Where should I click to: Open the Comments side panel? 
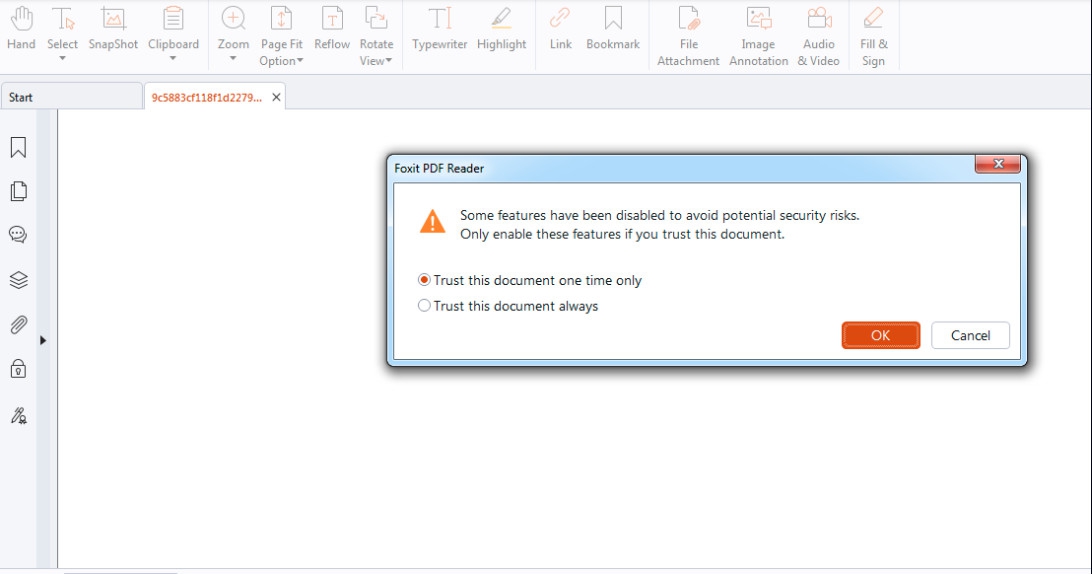(x=19, y=235)
